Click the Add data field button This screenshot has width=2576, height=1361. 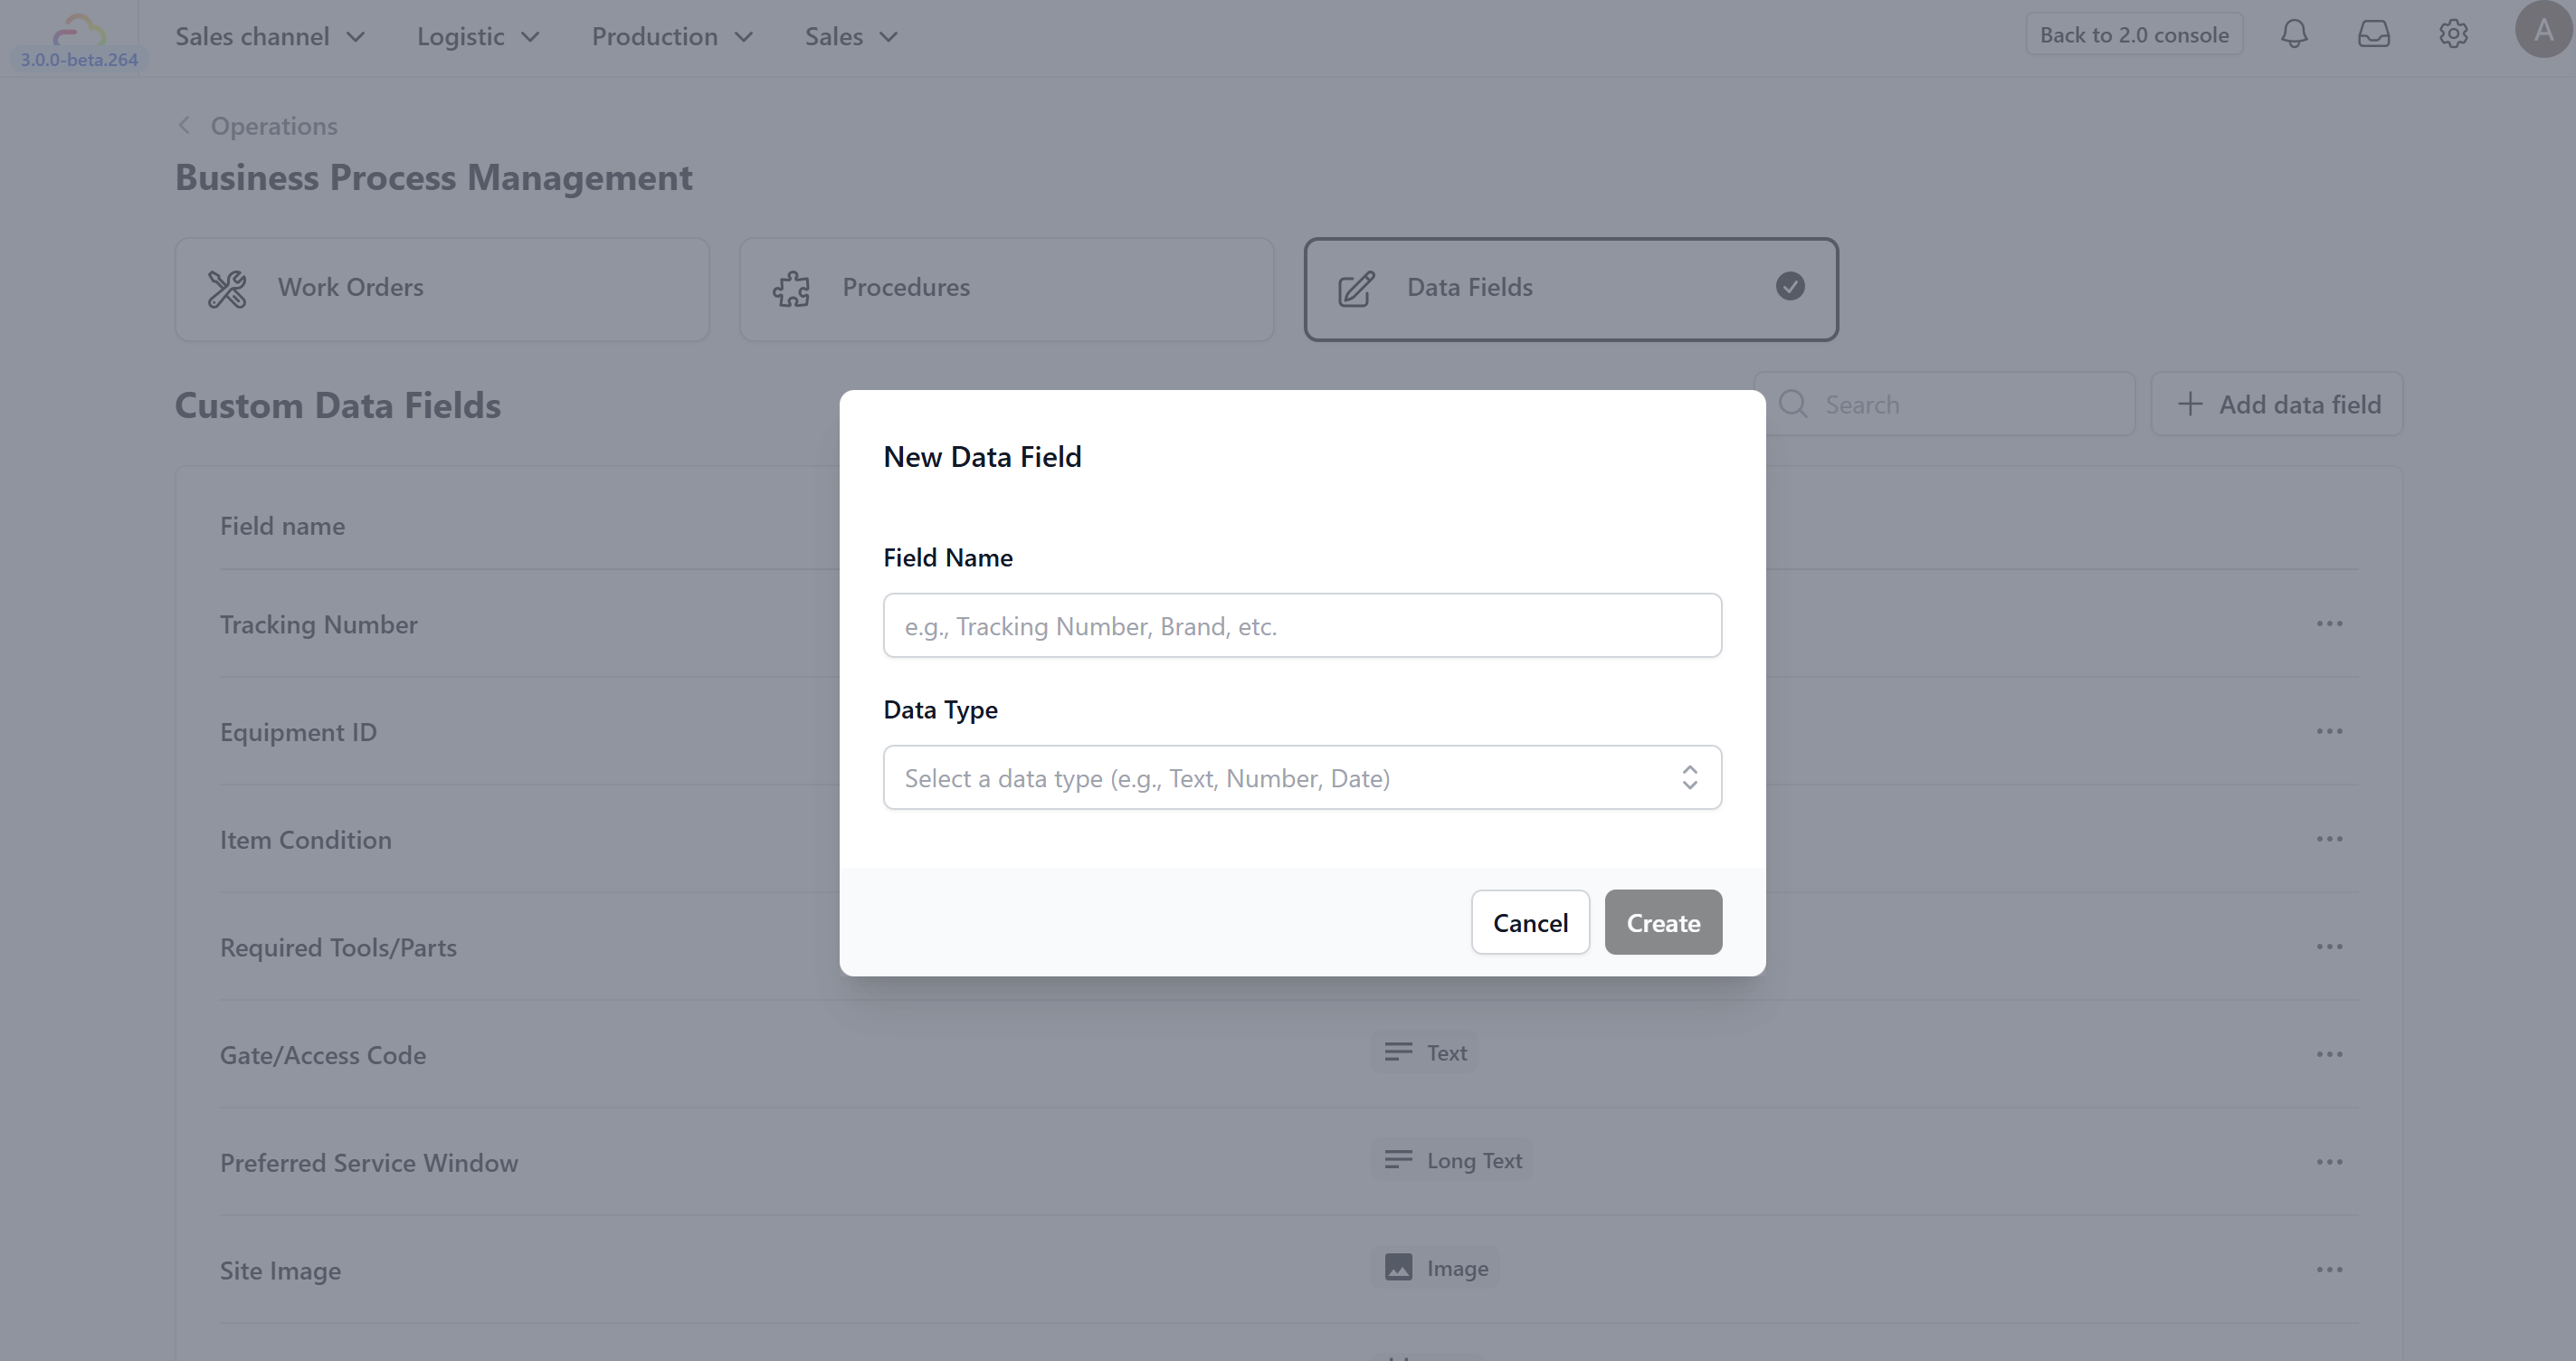tap(2276, 404)
